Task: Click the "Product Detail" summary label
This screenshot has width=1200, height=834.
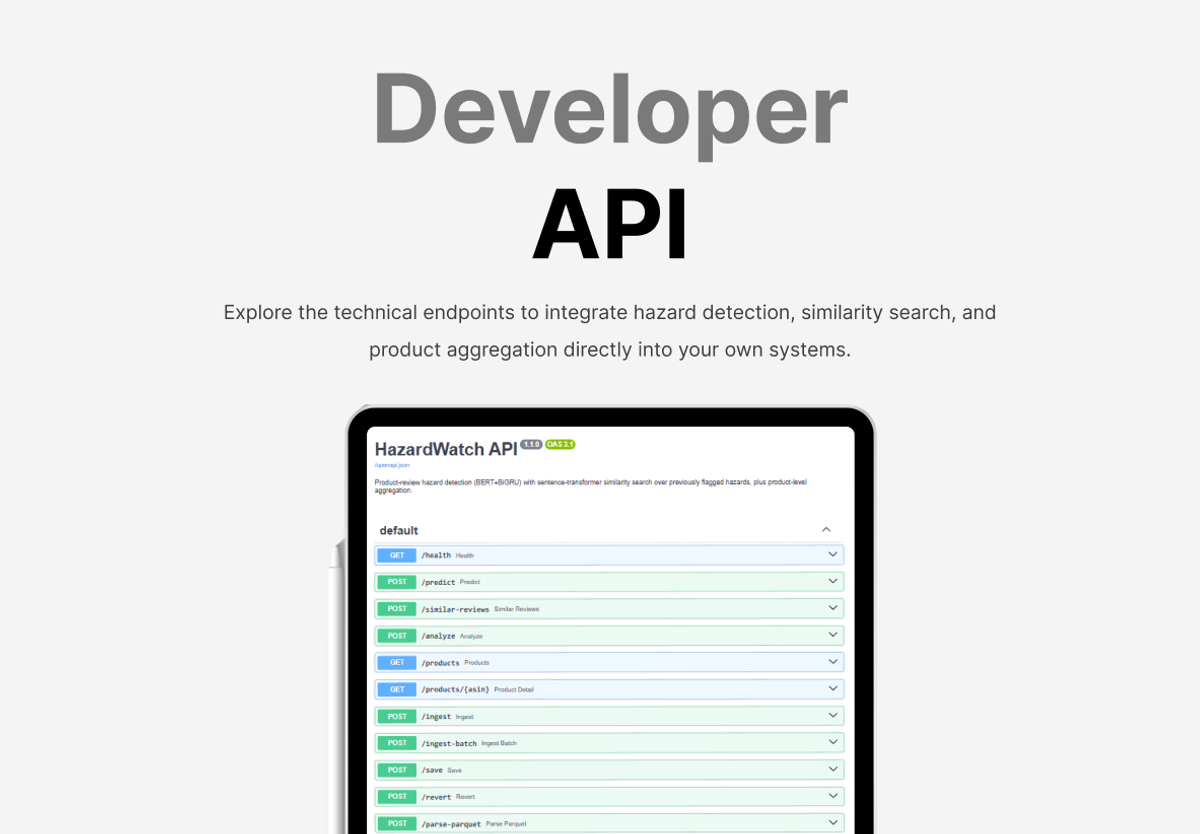Action: pyautogui.click(x=514, y=690)
